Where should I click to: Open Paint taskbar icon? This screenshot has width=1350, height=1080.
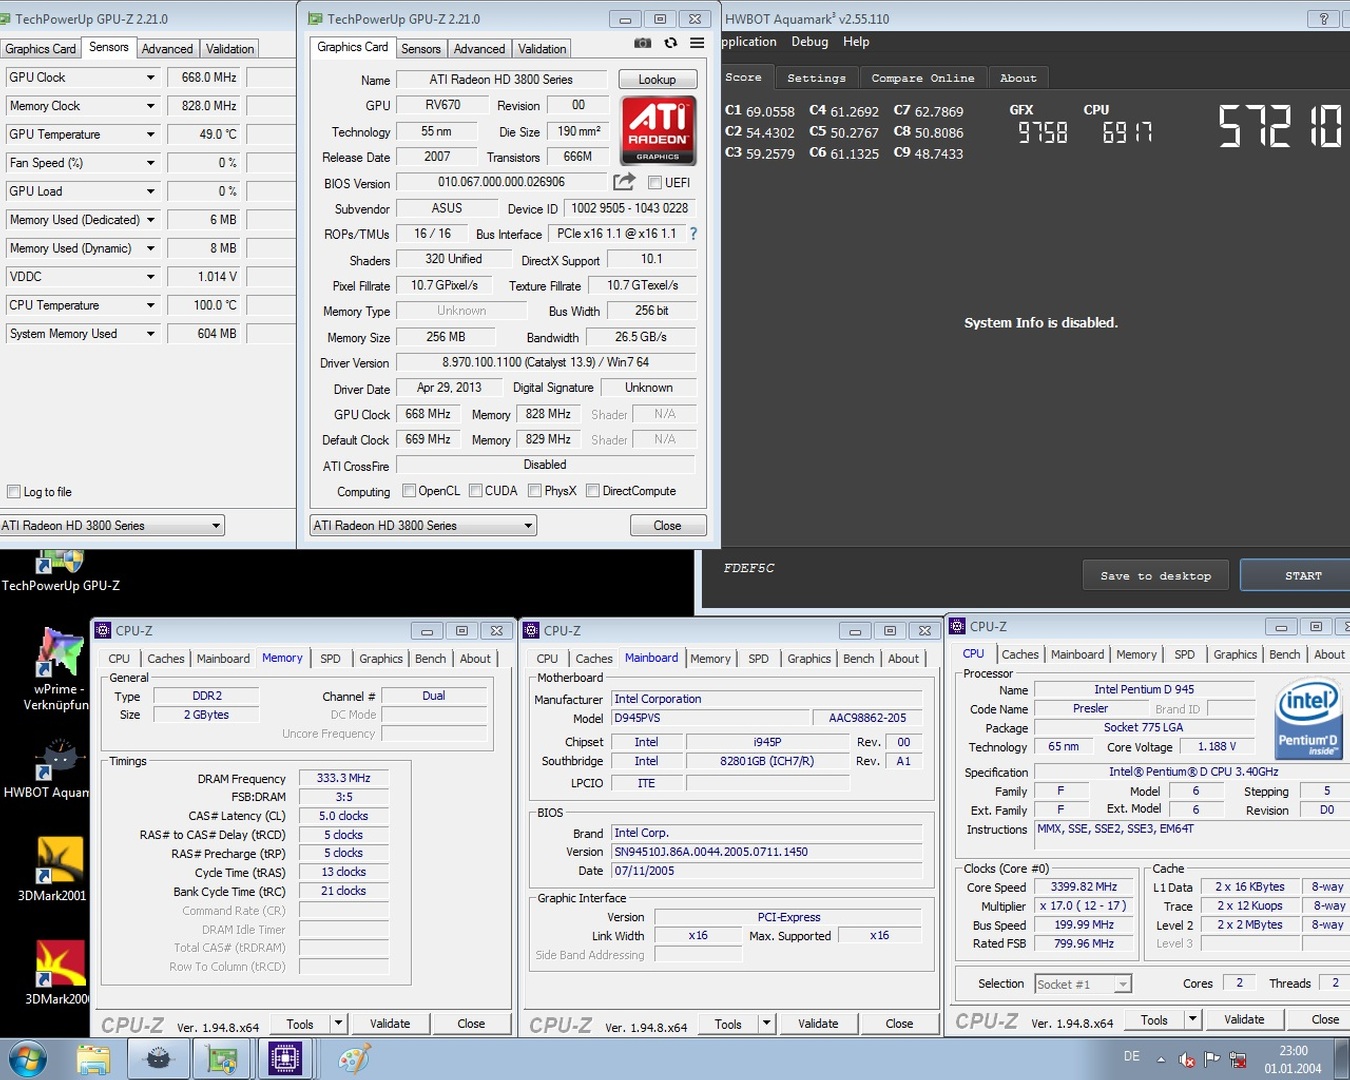coord(353,1059)
